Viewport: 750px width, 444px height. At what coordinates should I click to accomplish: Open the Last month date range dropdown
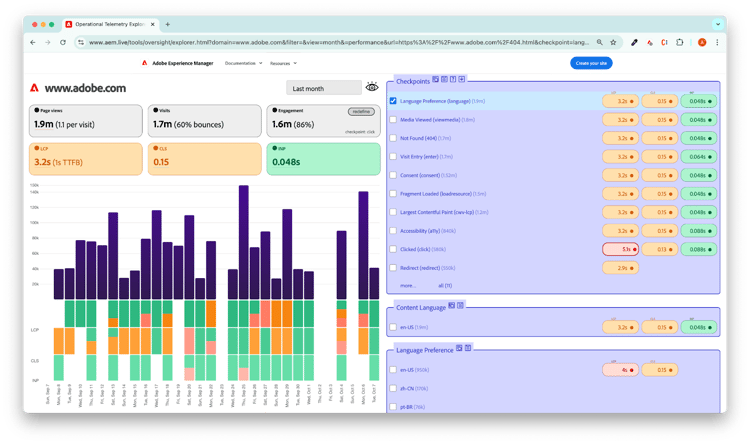323,88
